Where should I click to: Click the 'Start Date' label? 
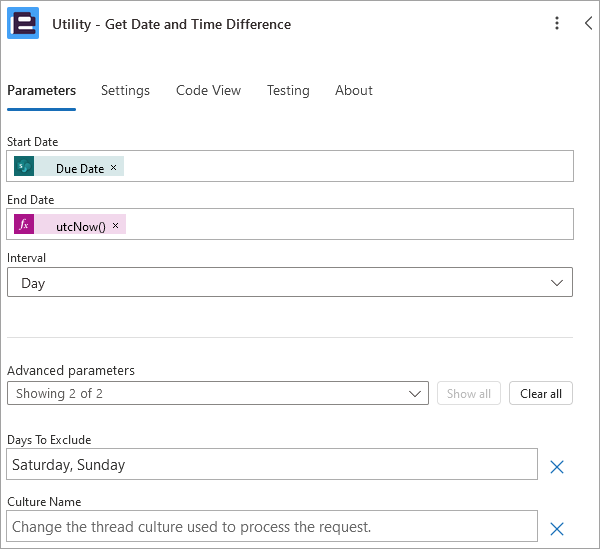[33, 142]
